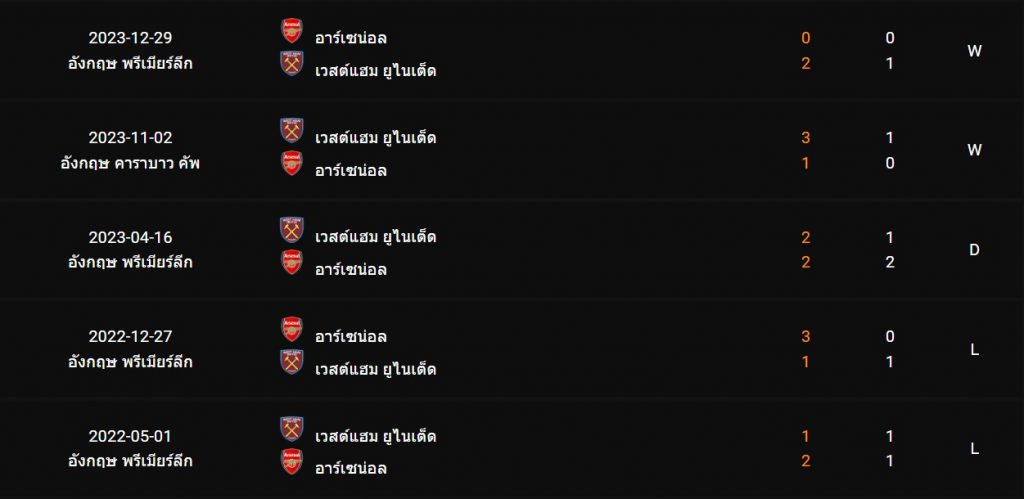Click West Ham crest in 2022-05-01 match
The width and height of the screenshot is (1024, 499).
292,429
